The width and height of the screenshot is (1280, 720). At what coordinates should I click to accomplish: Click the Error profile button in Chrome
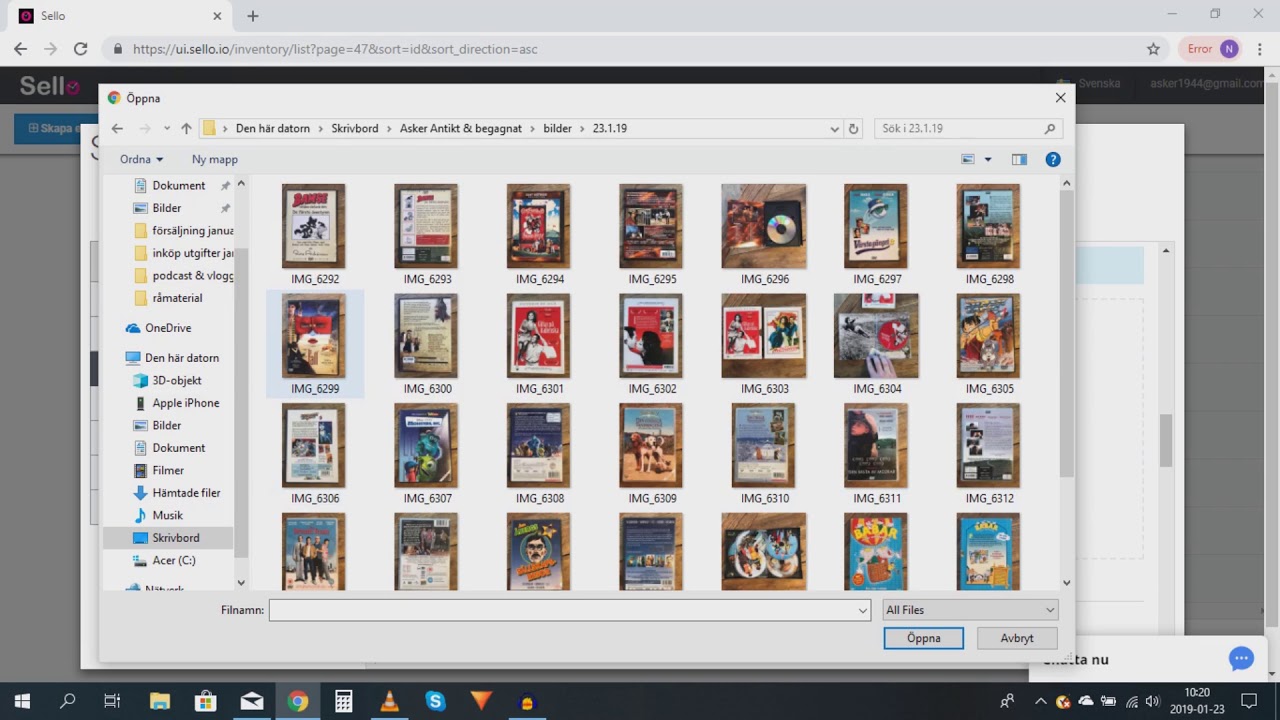[x=1211, y=49]
